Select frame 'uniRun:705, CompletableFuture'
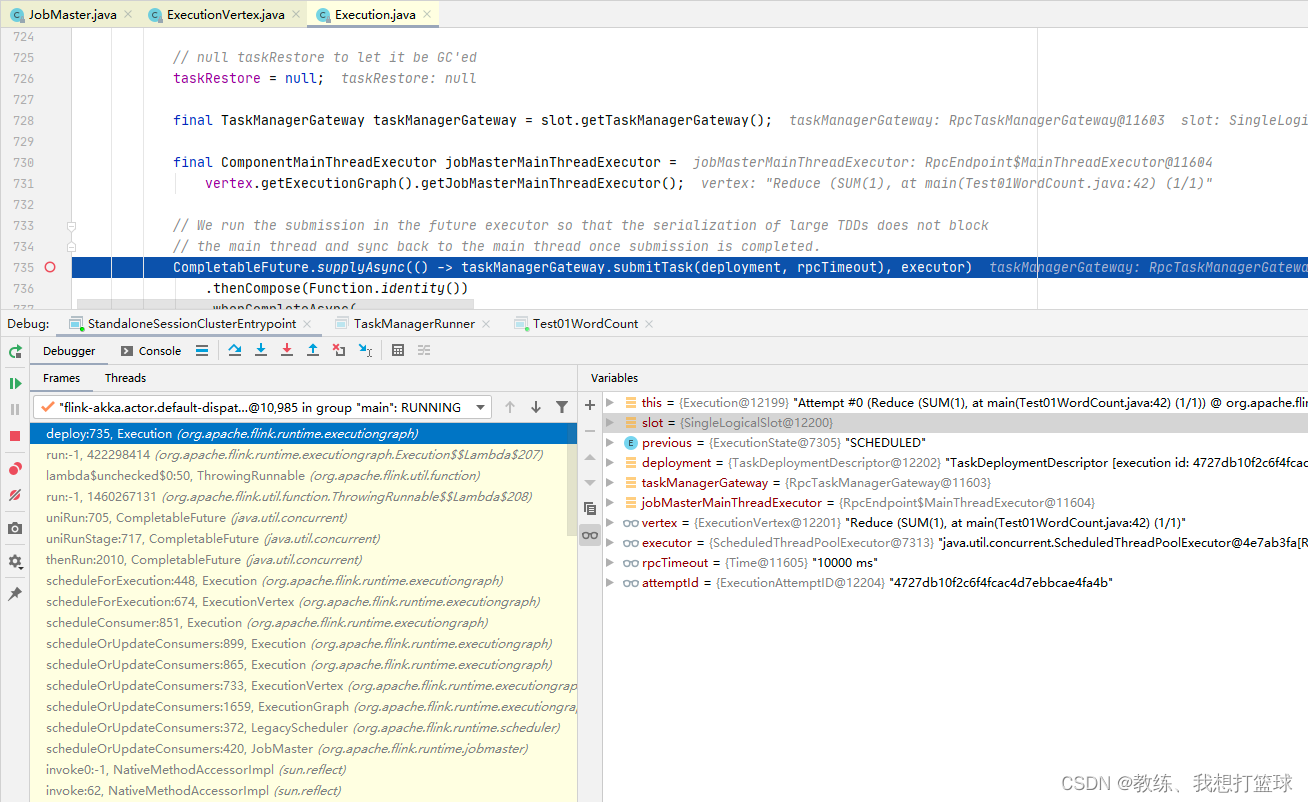The width and height of the screenshot is (1308, 802). click(303, 518)
